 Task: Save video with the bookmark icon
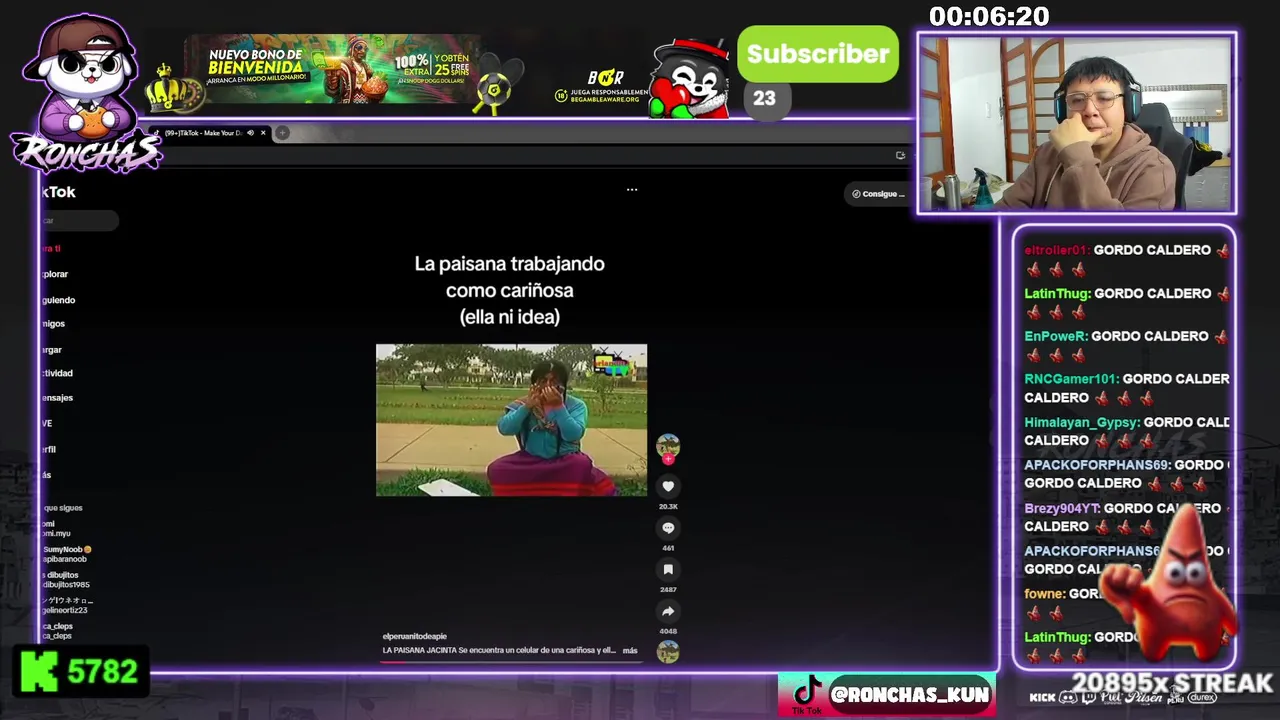(x=668, y=569)
